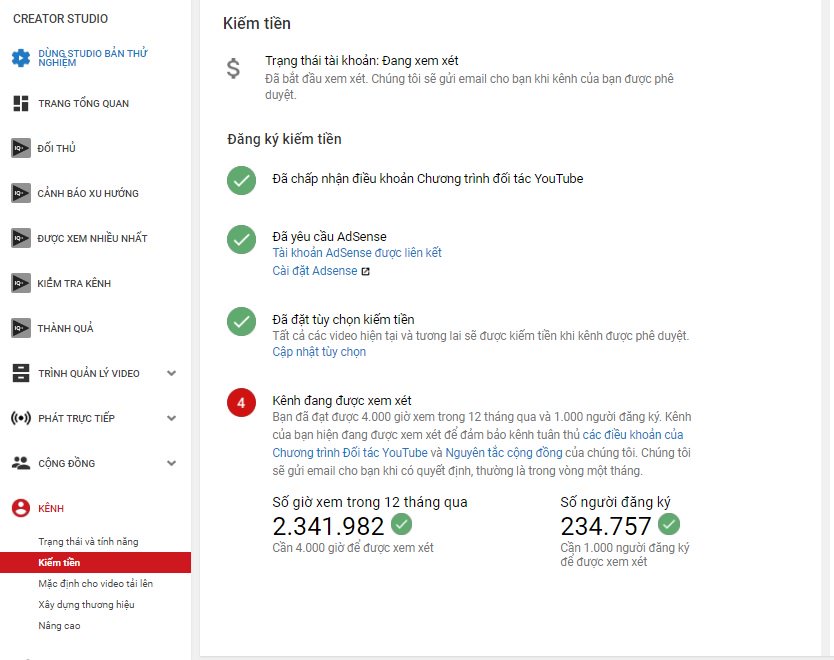Expand the Trình quản lý video chevron

(x=171, y=373)
